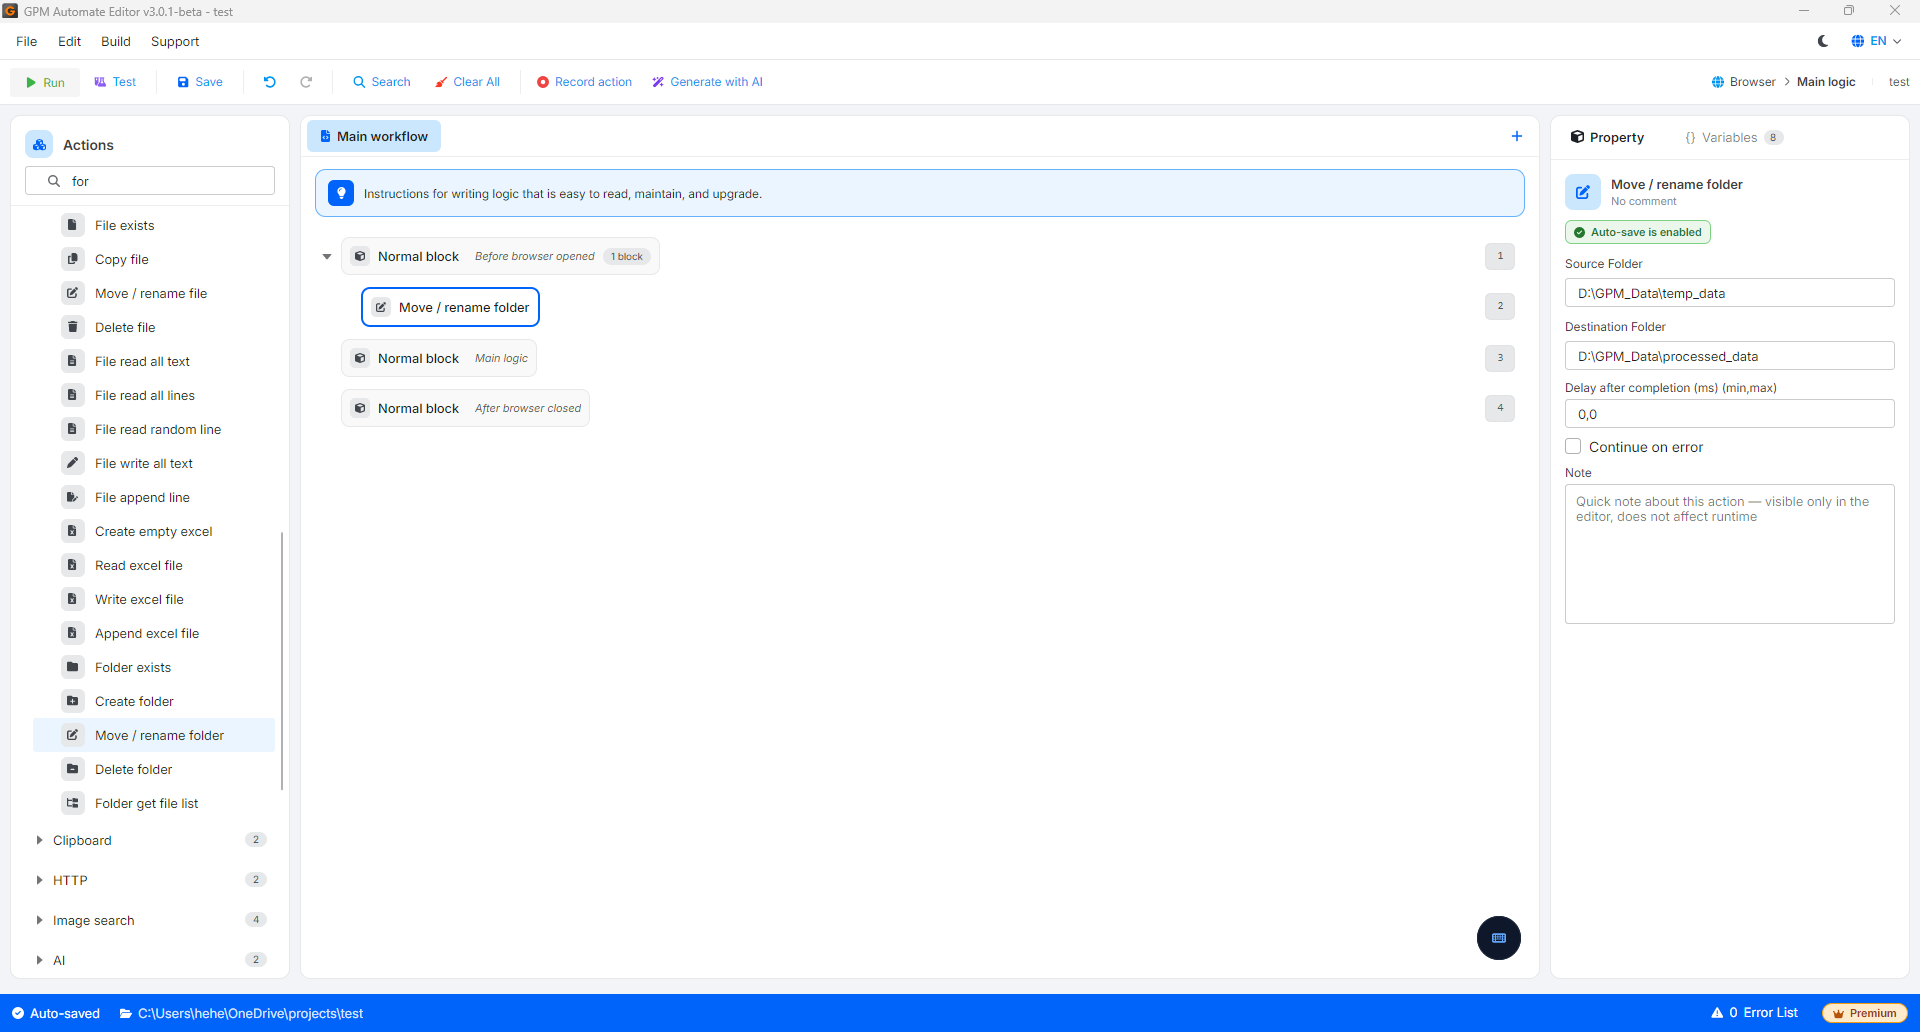The image size is (1920, 1032).
Task: Click the Run button
Action: [45, 82]
